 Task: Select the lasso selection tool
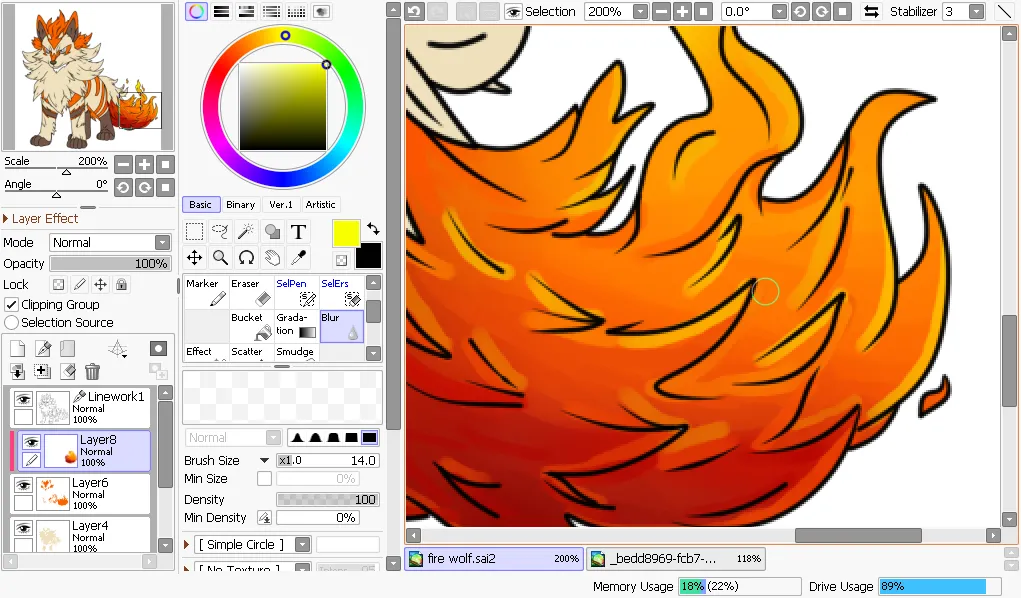point(220,232)
